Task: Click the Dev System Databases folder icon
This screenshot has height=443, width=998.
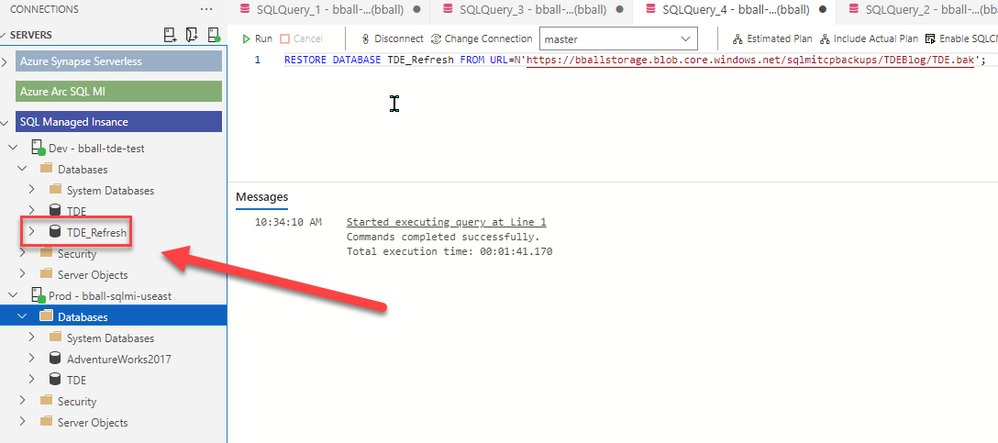Action: (55, 190)
